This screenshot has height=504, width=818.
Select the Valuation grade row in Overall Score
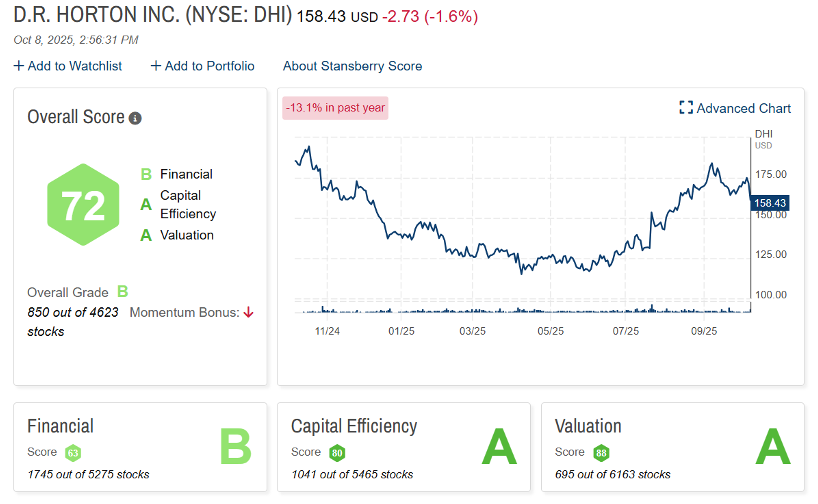coord(177,235)
